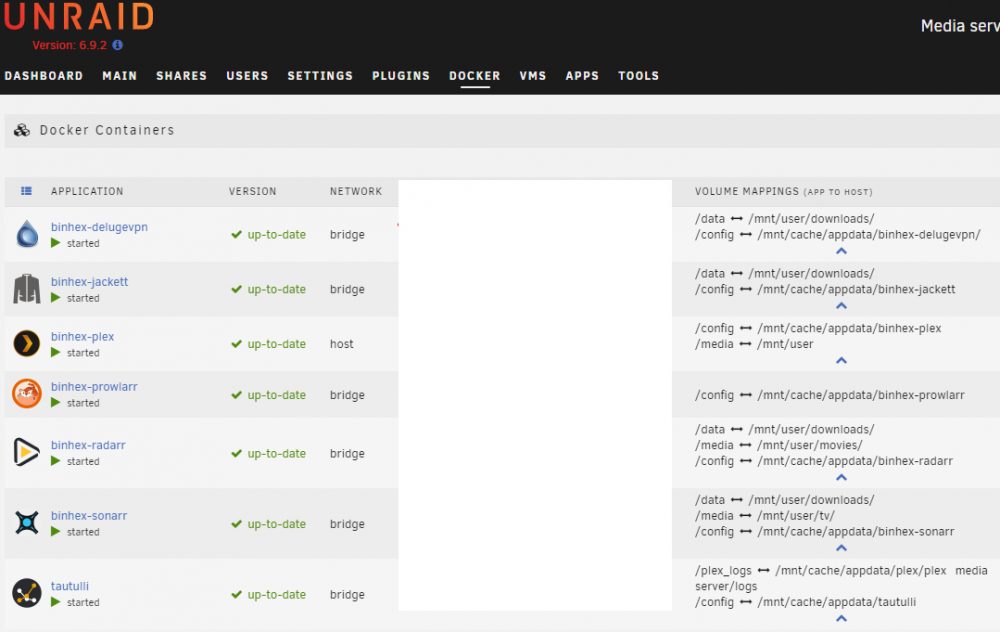
Task: Click the Volume Mappings column header
Action: click(784, 191)
